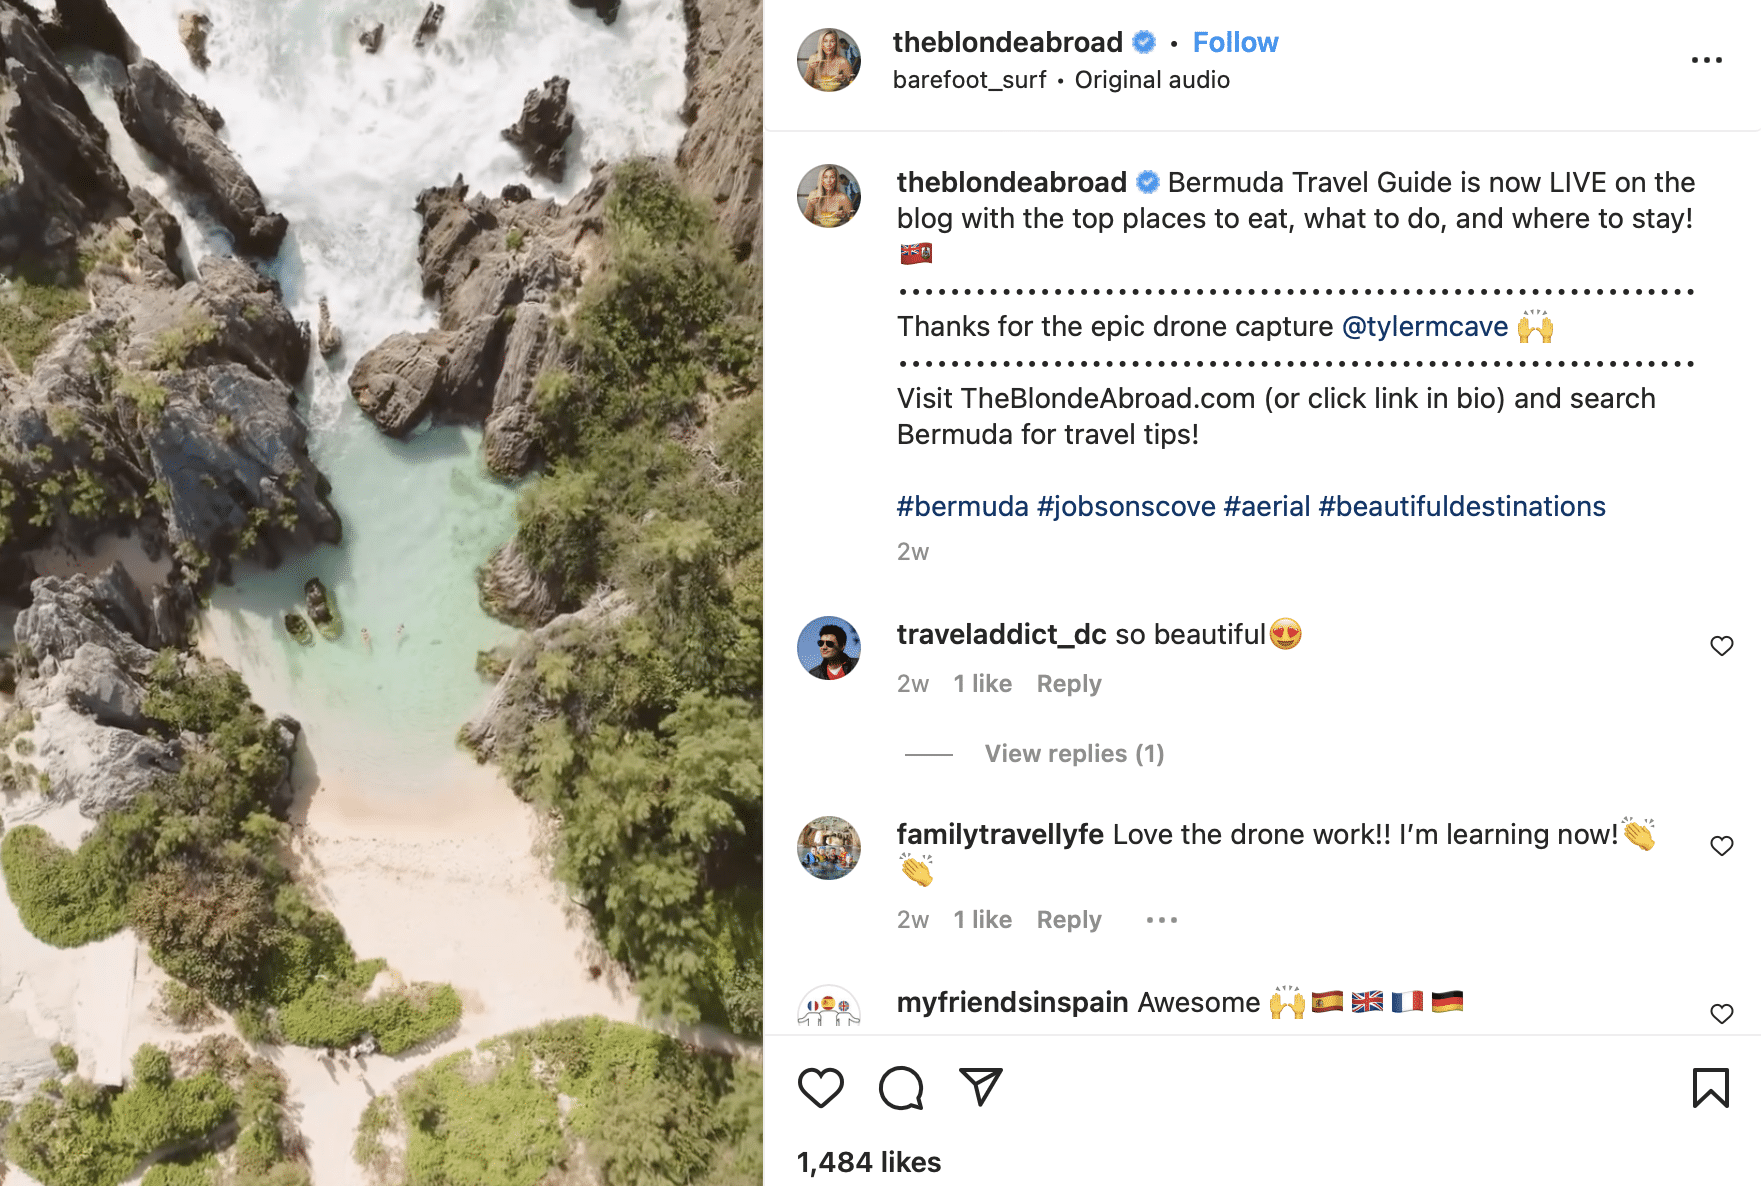Open #beautifuldestinations hashtag
Viewport: 1761px width, 1186px height.
click(1461, 507)
